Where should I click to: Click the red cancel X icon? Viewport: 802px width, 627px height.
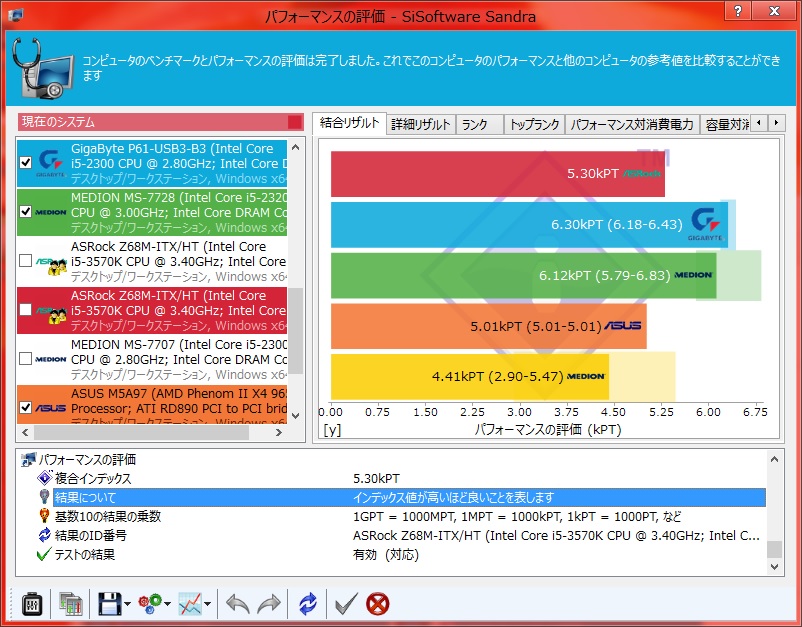point(378,604)
